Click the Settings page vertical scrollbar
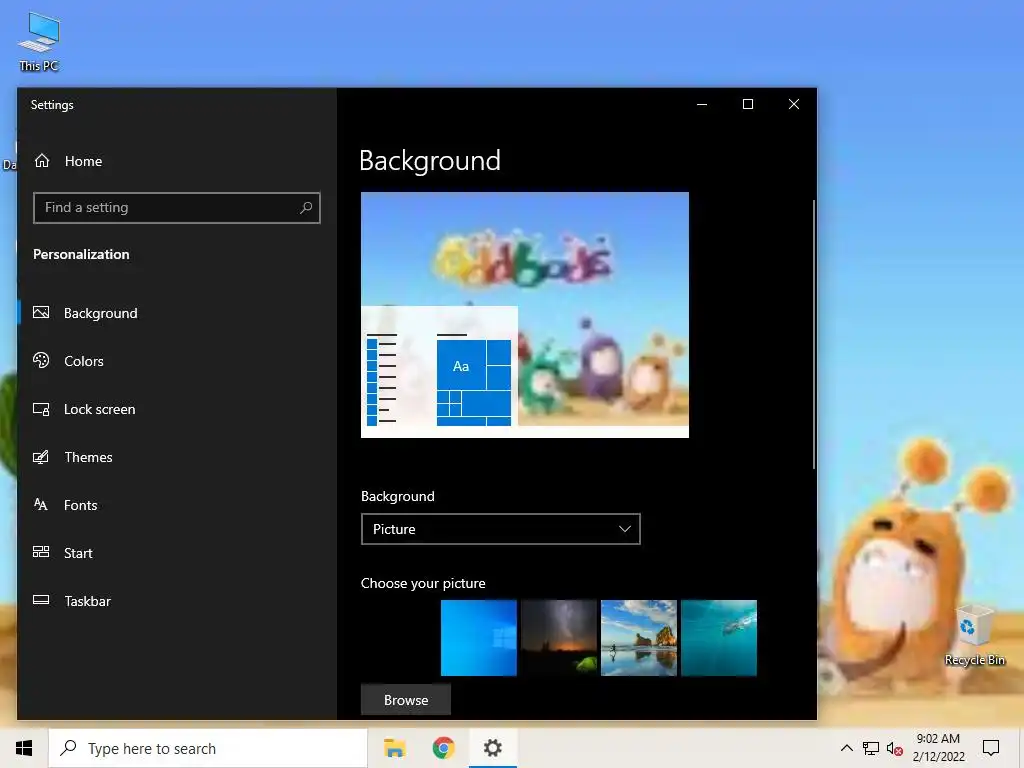This screenshot has height=768, width=1024. [x=814, y=334]
